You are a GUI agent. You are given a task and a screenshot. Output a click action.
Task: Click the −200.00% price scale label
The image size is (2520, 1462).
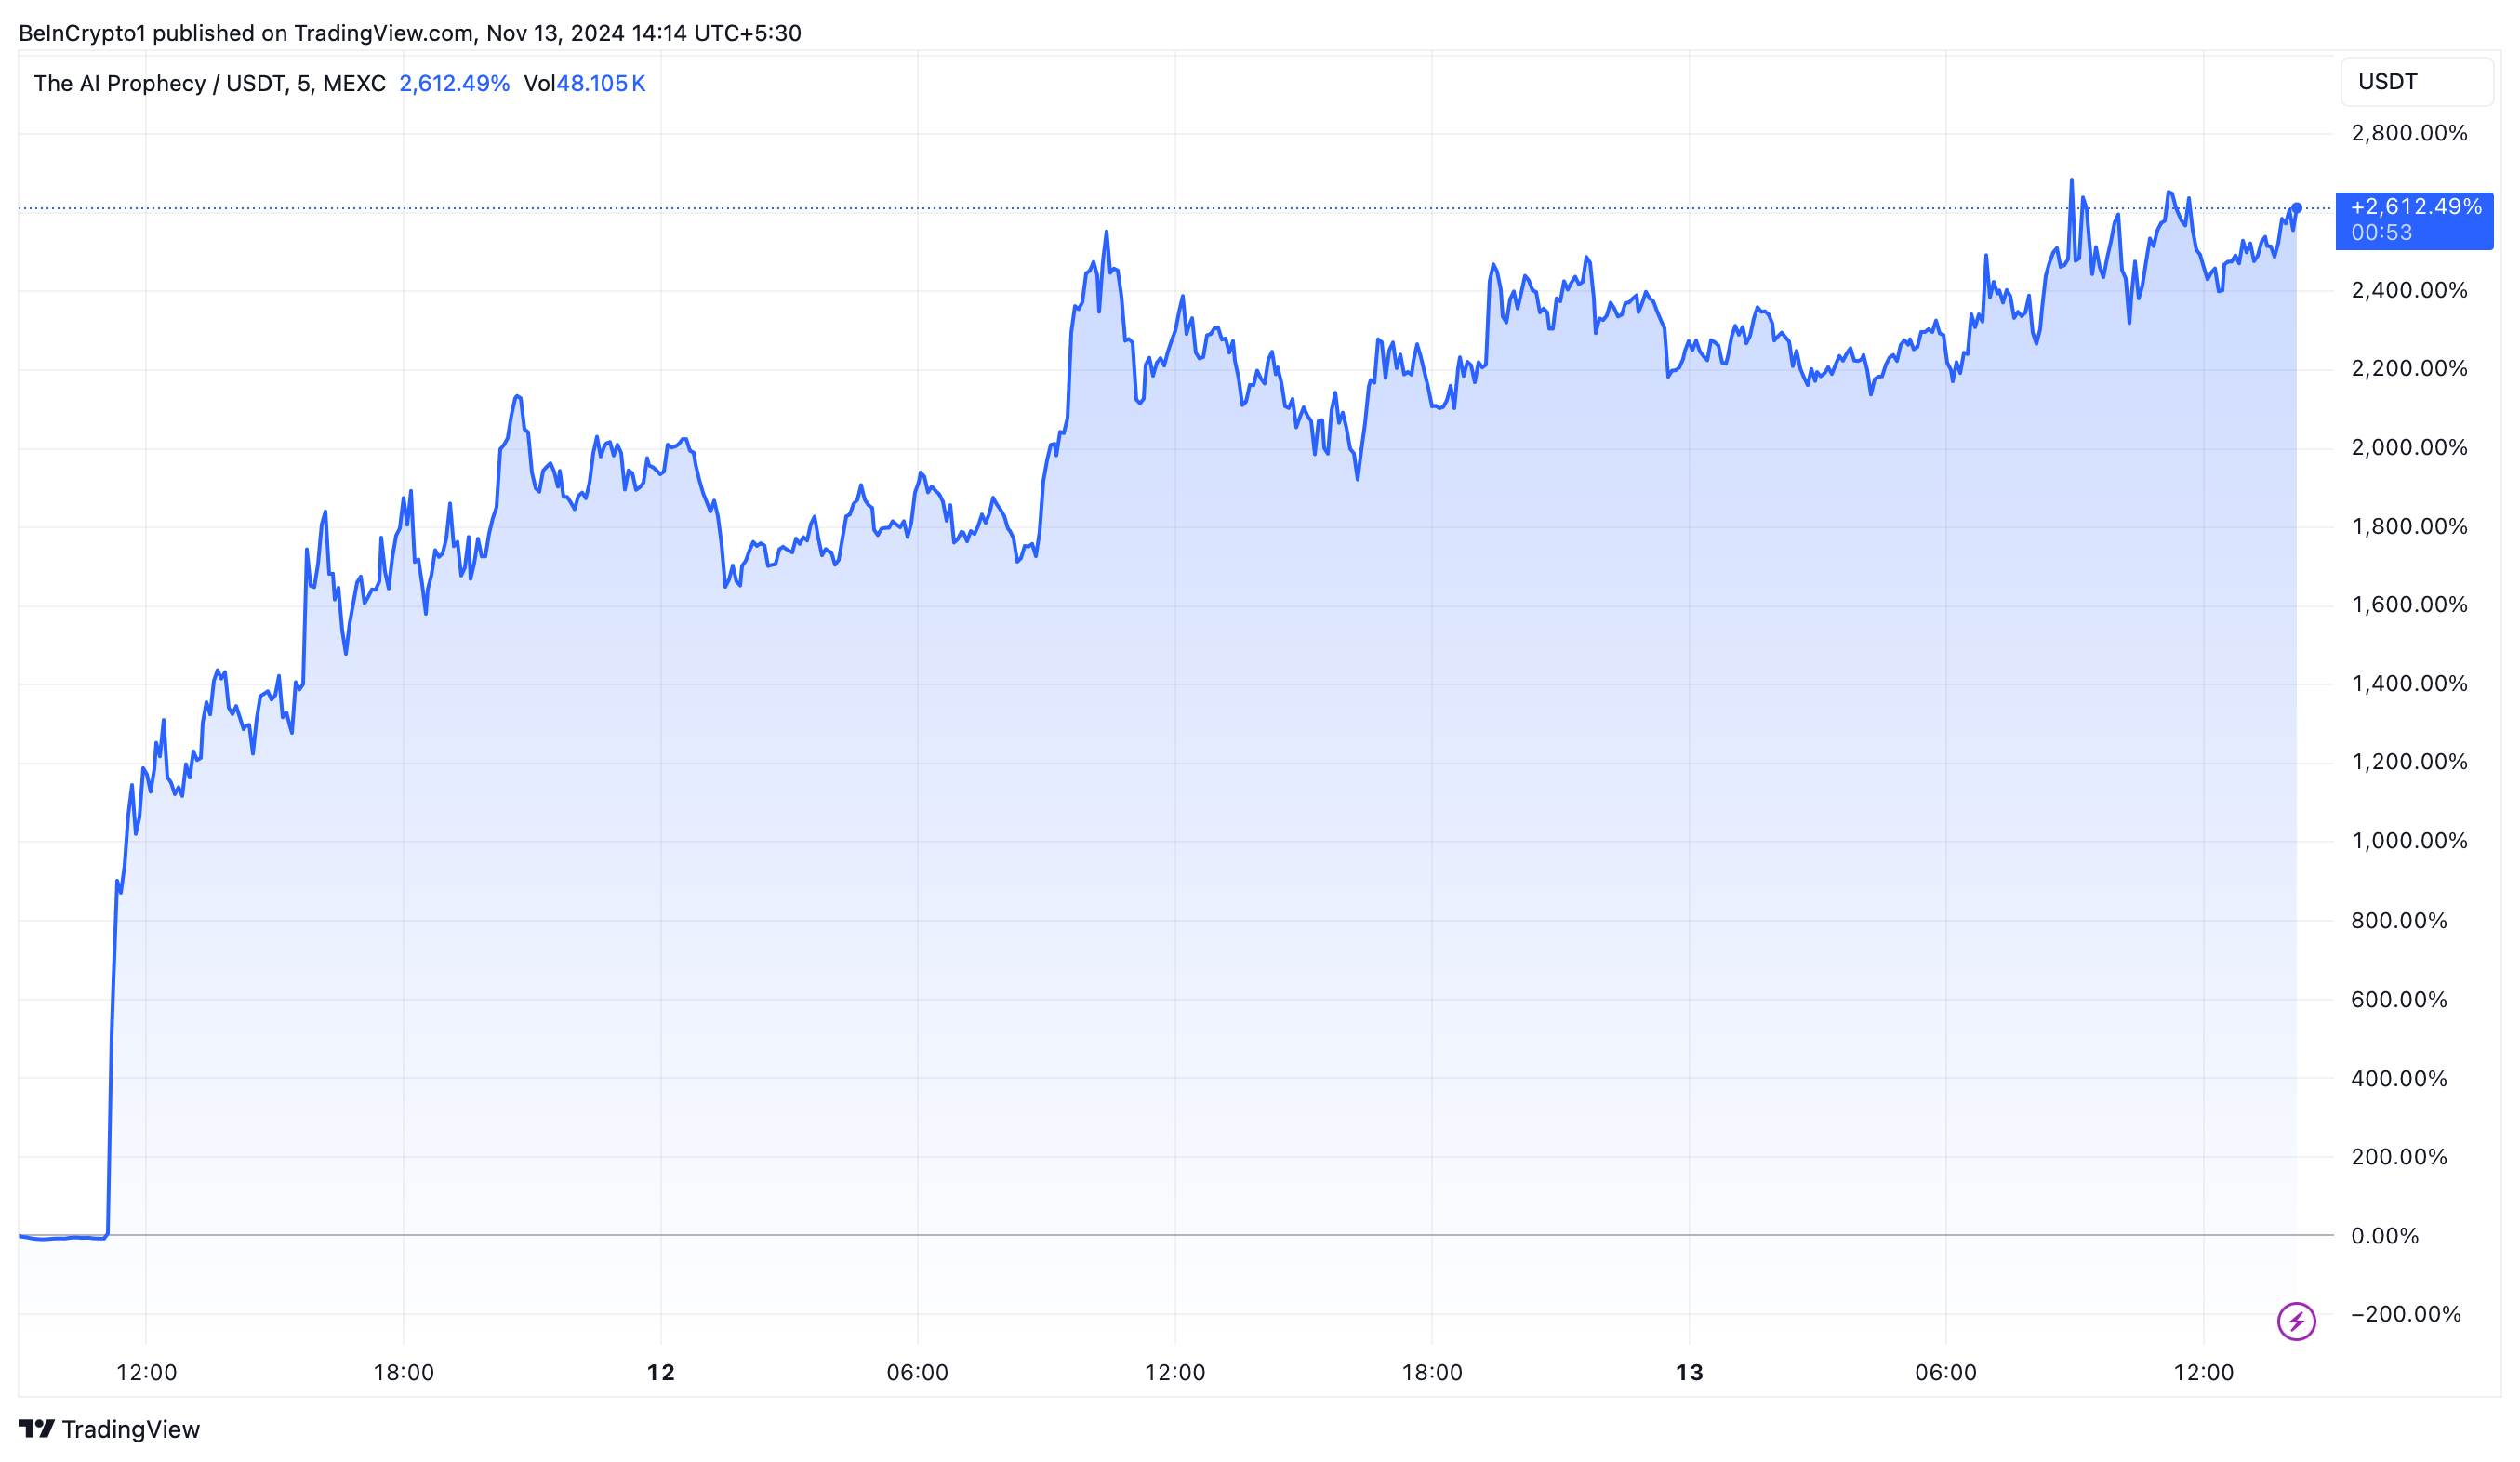2405,1314
